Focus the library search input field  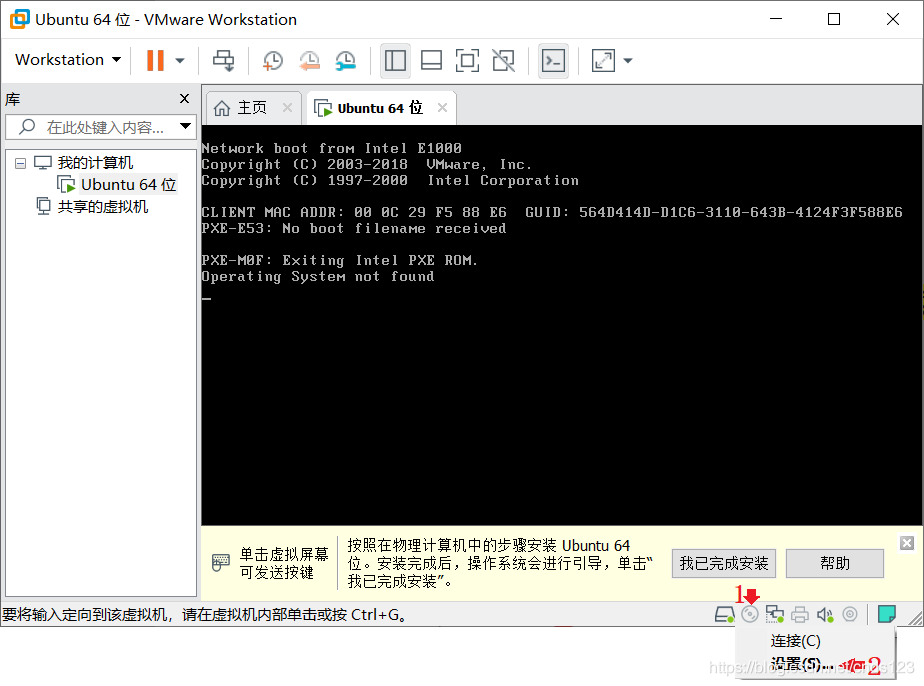(x=101, y=127)
